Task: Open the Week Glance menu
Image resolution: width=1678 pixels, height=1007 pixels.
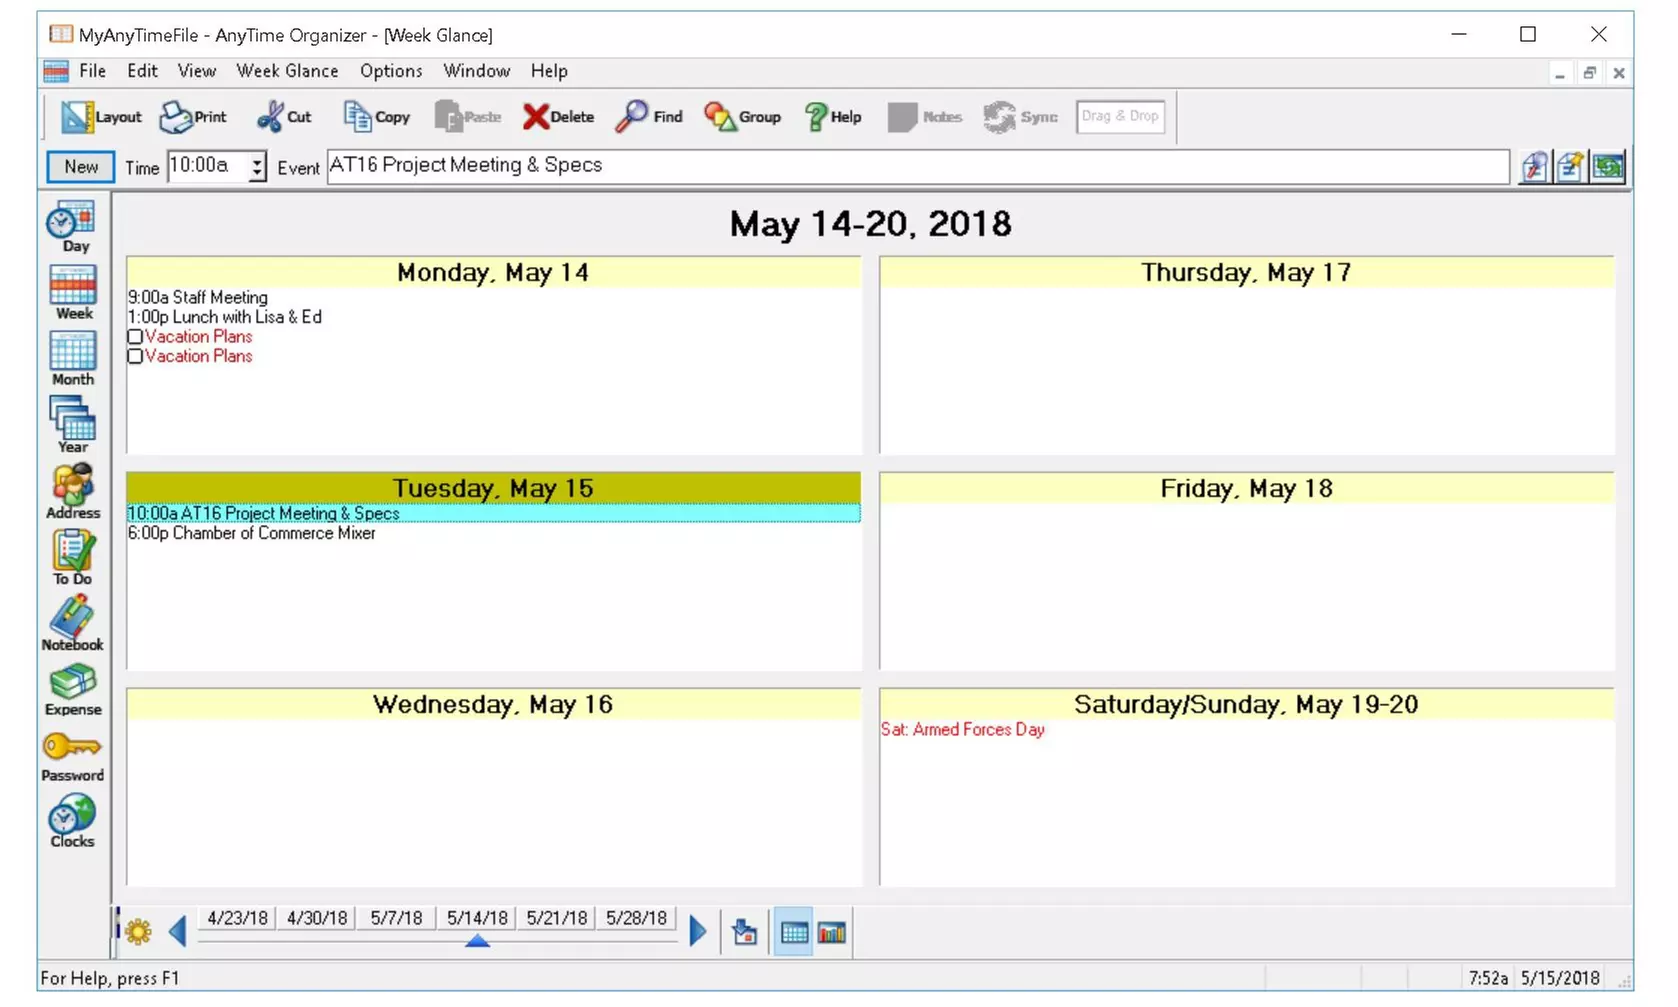Action: coord(287,71)
